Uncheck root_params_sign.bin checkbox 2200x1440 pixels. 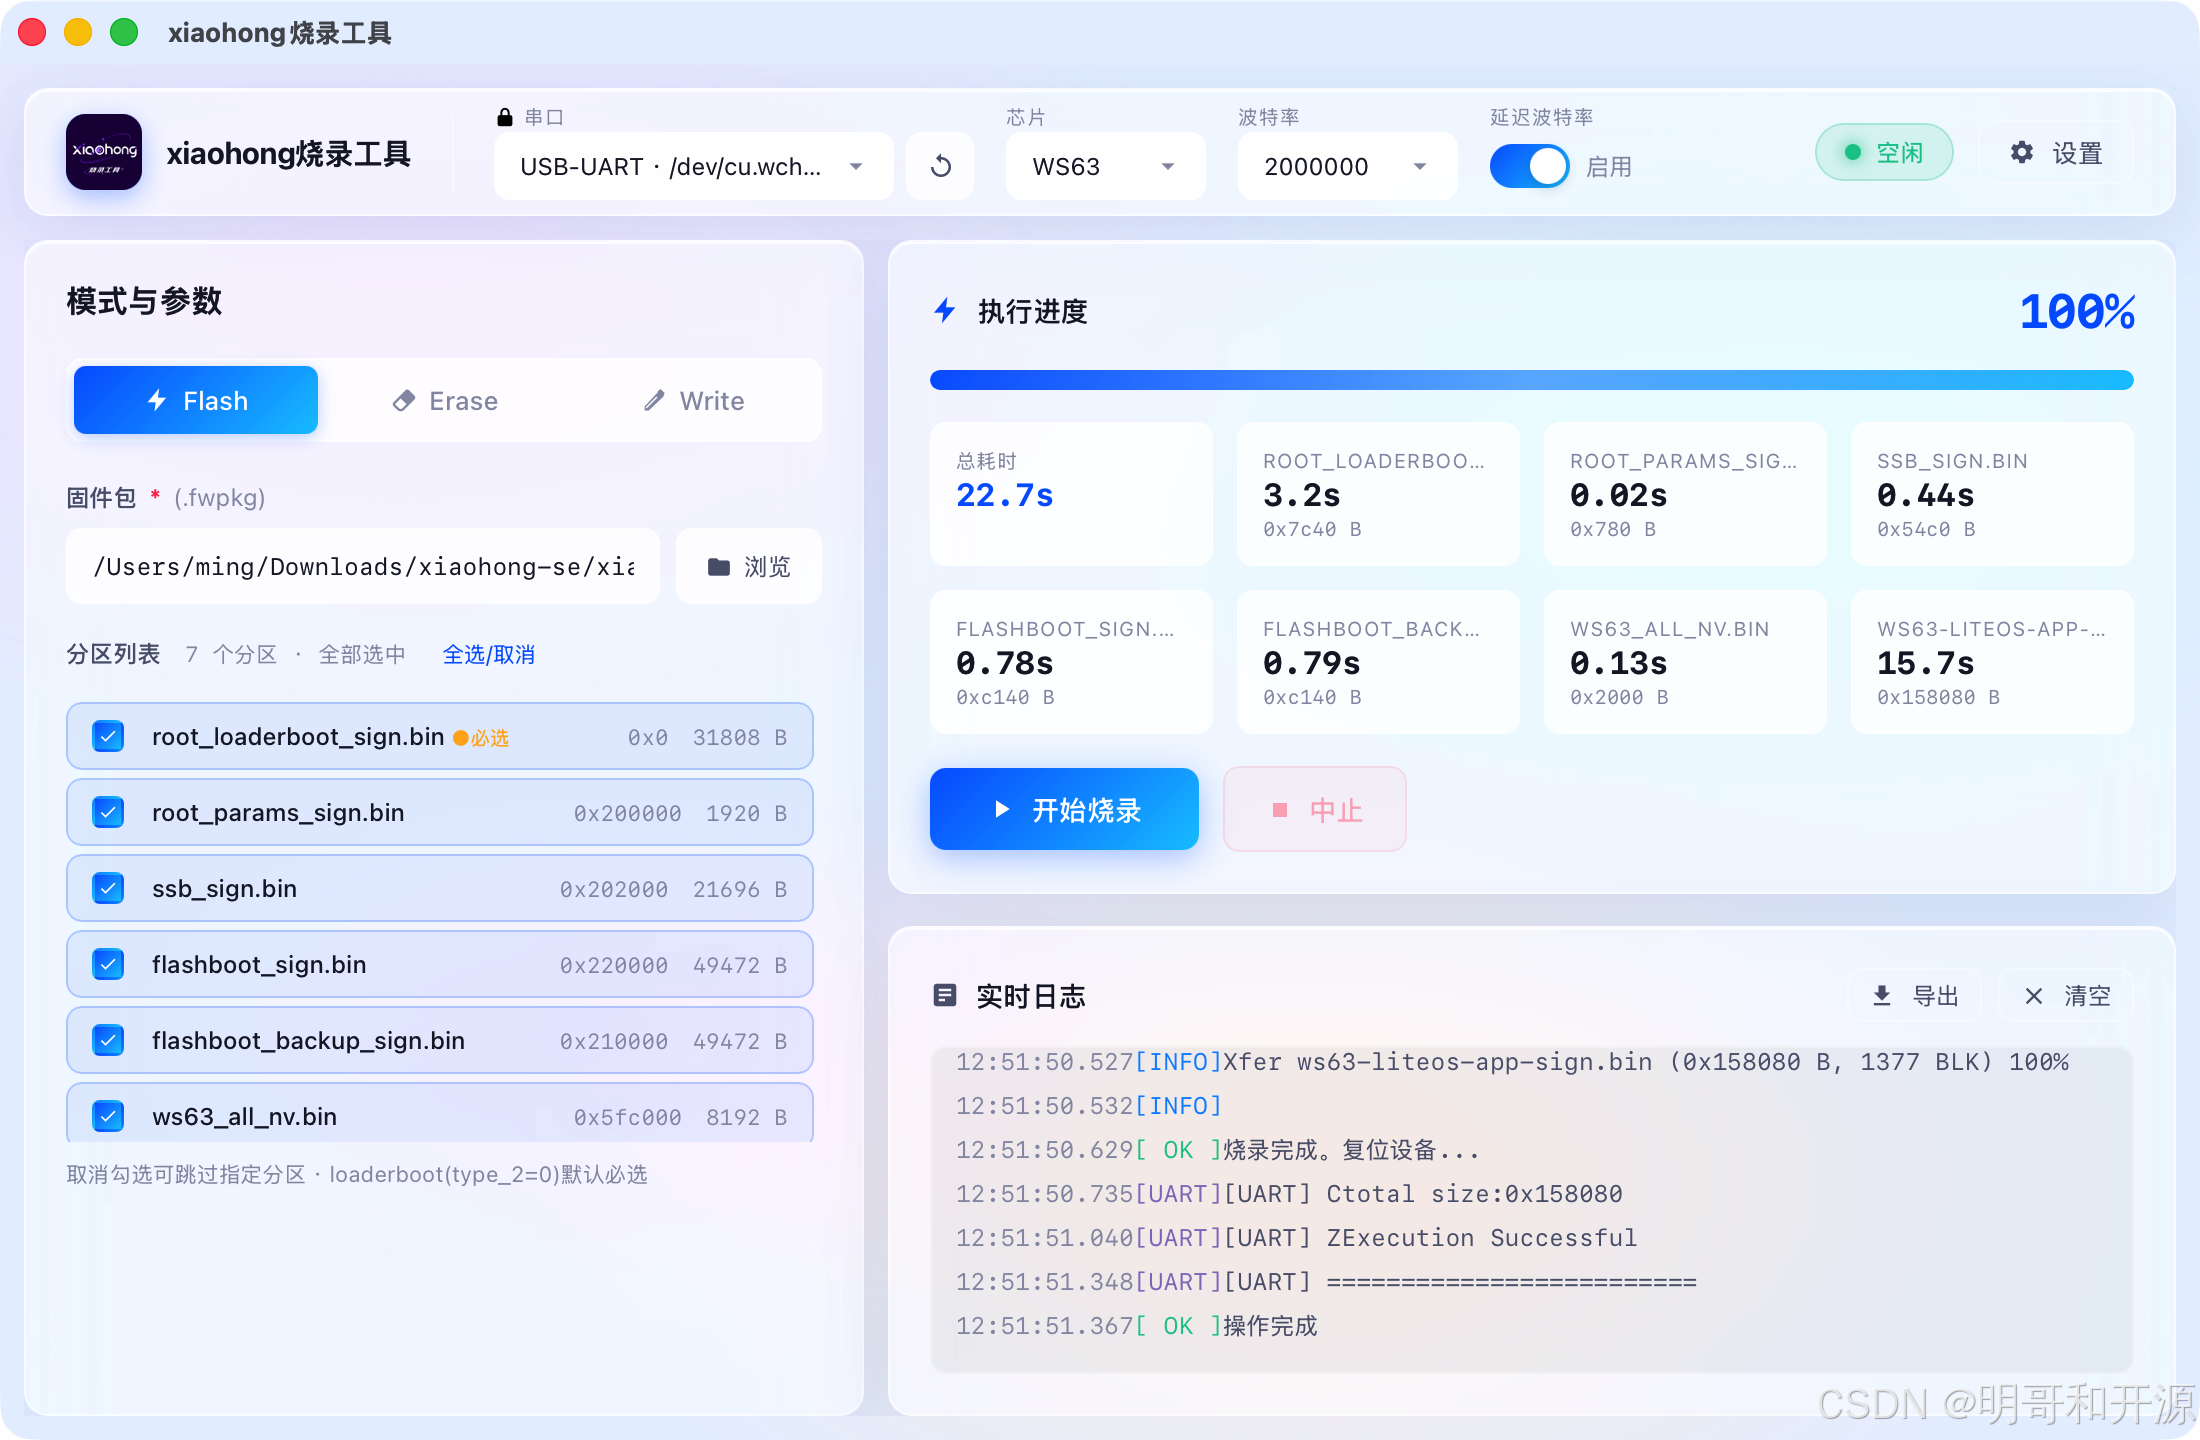coord(108,812)
